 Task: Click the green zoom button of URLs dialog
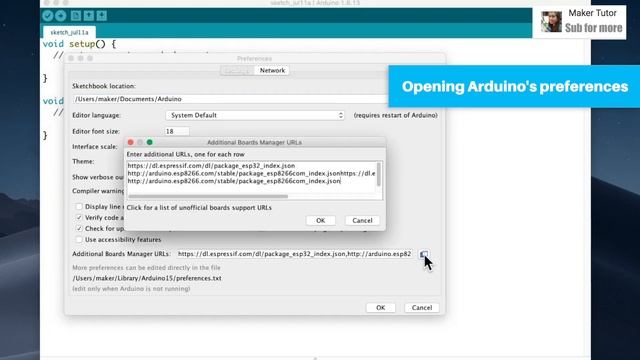coord(150,142)
